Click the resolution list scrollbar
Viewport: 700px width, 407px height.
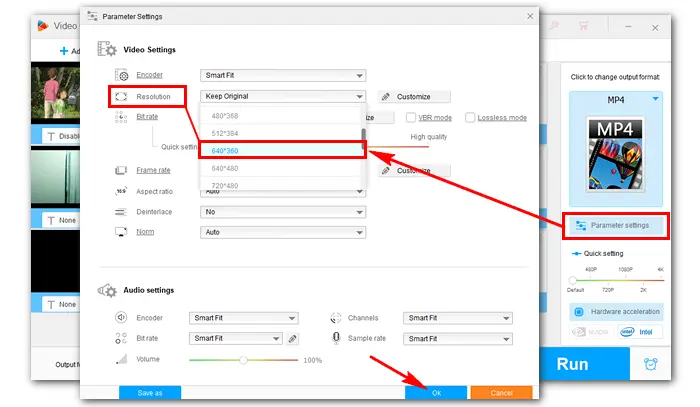(x=363, y=137)
